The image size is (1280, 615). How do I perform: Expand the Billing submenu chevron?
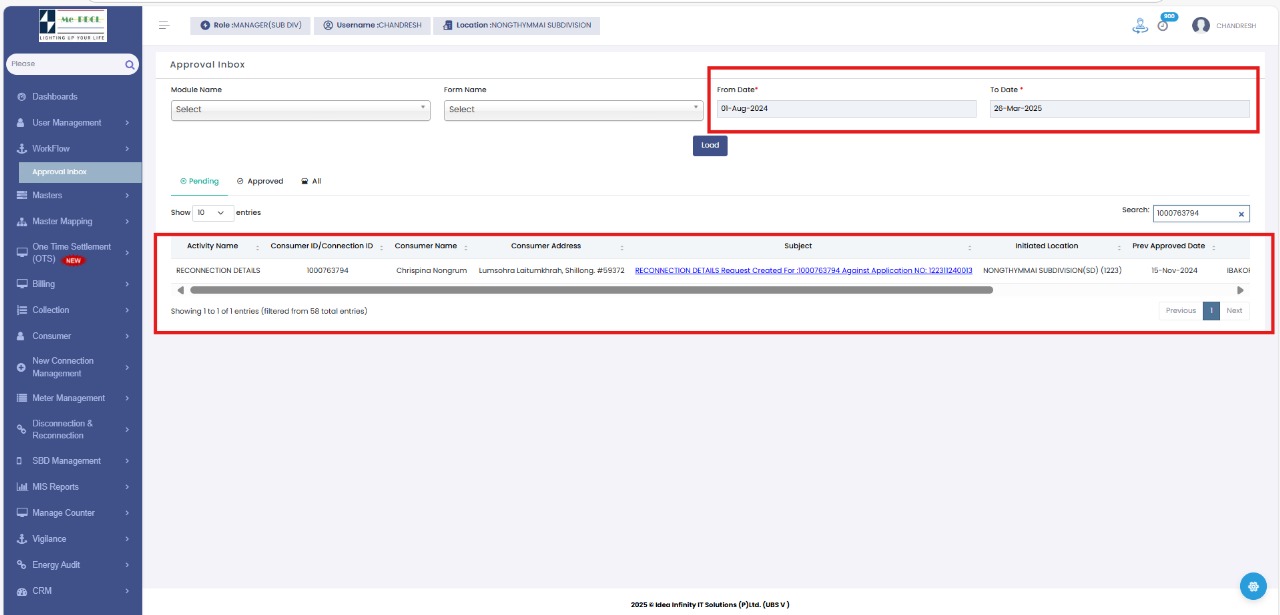coord(127,284)
